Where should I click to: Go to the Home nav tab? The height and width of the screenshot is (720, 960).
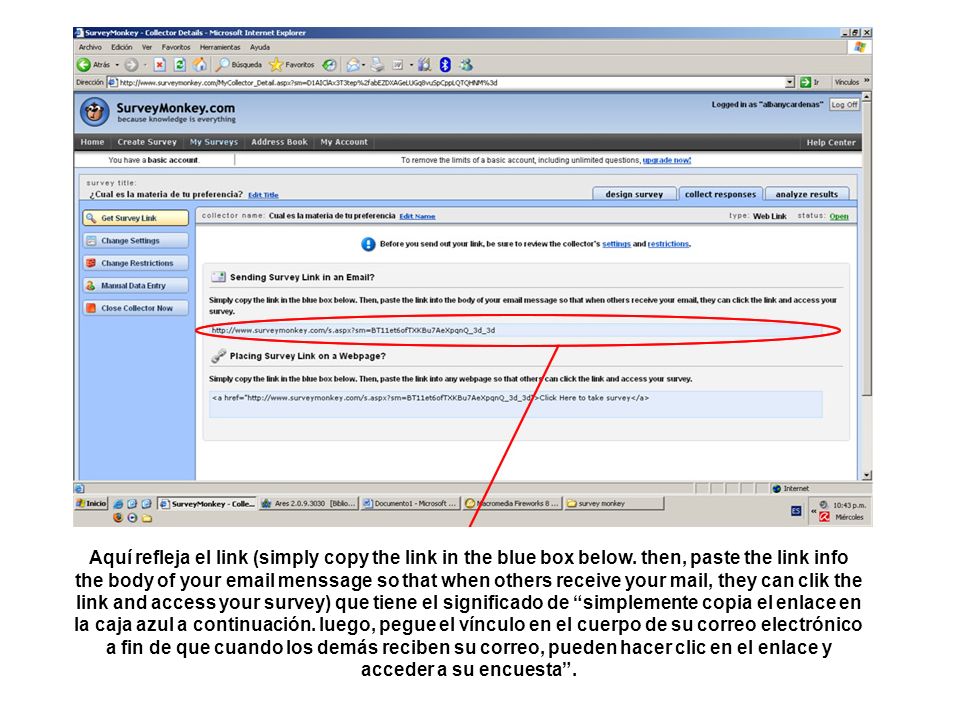92,142
